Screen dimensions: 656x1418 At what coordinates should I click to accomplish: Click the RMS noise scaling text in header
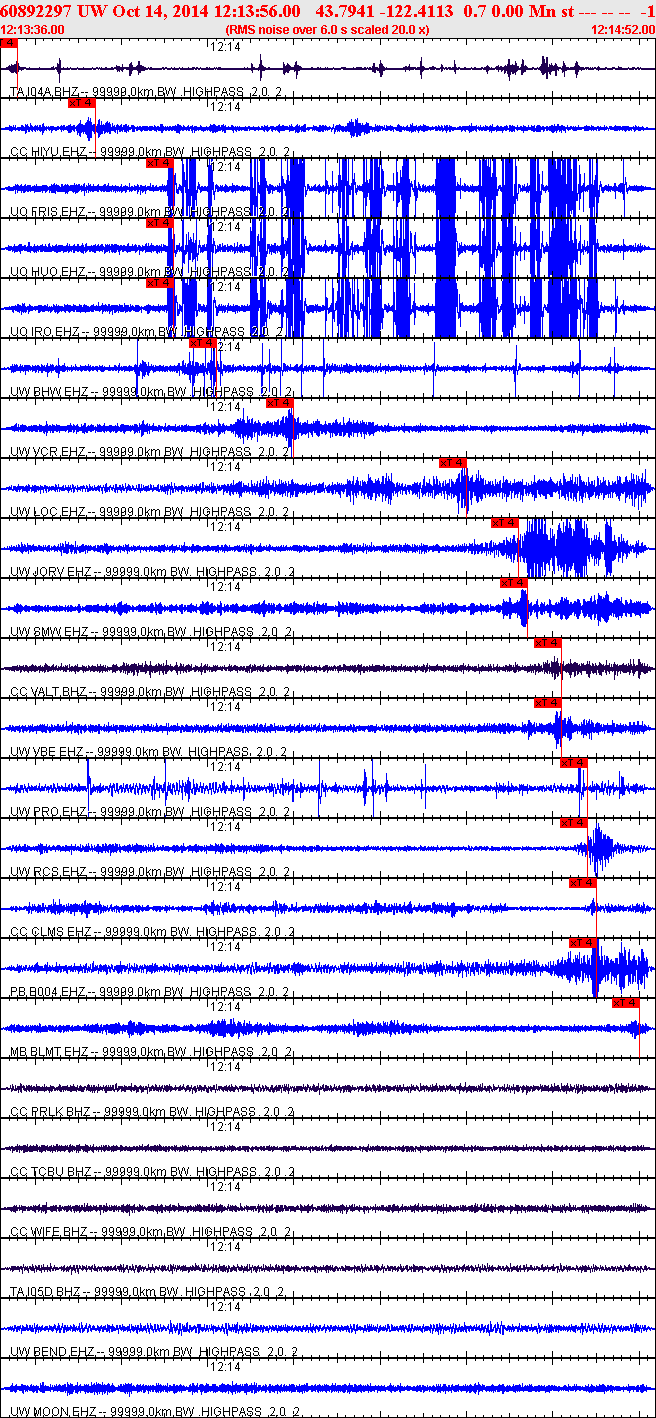(x=328, y=30)
